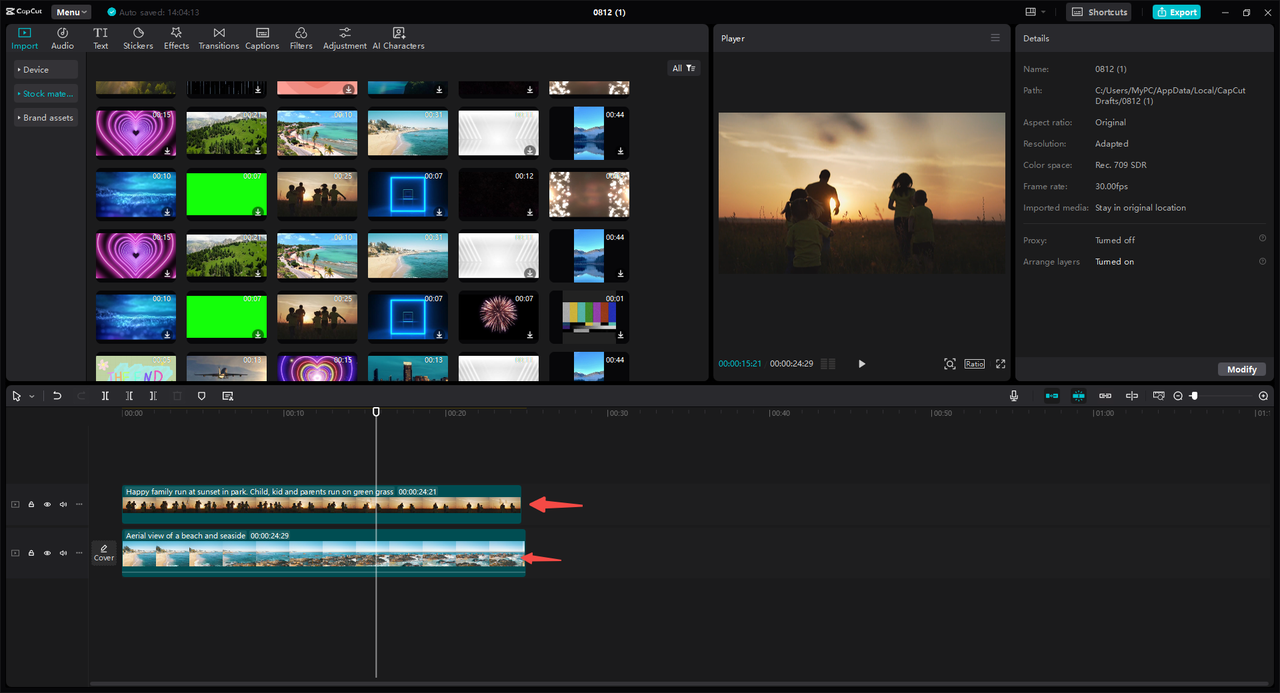Screen dimensions: 1280x693
Task: Toggle preview axis on timeline toolbar
Action: (x=1132, y=396)
